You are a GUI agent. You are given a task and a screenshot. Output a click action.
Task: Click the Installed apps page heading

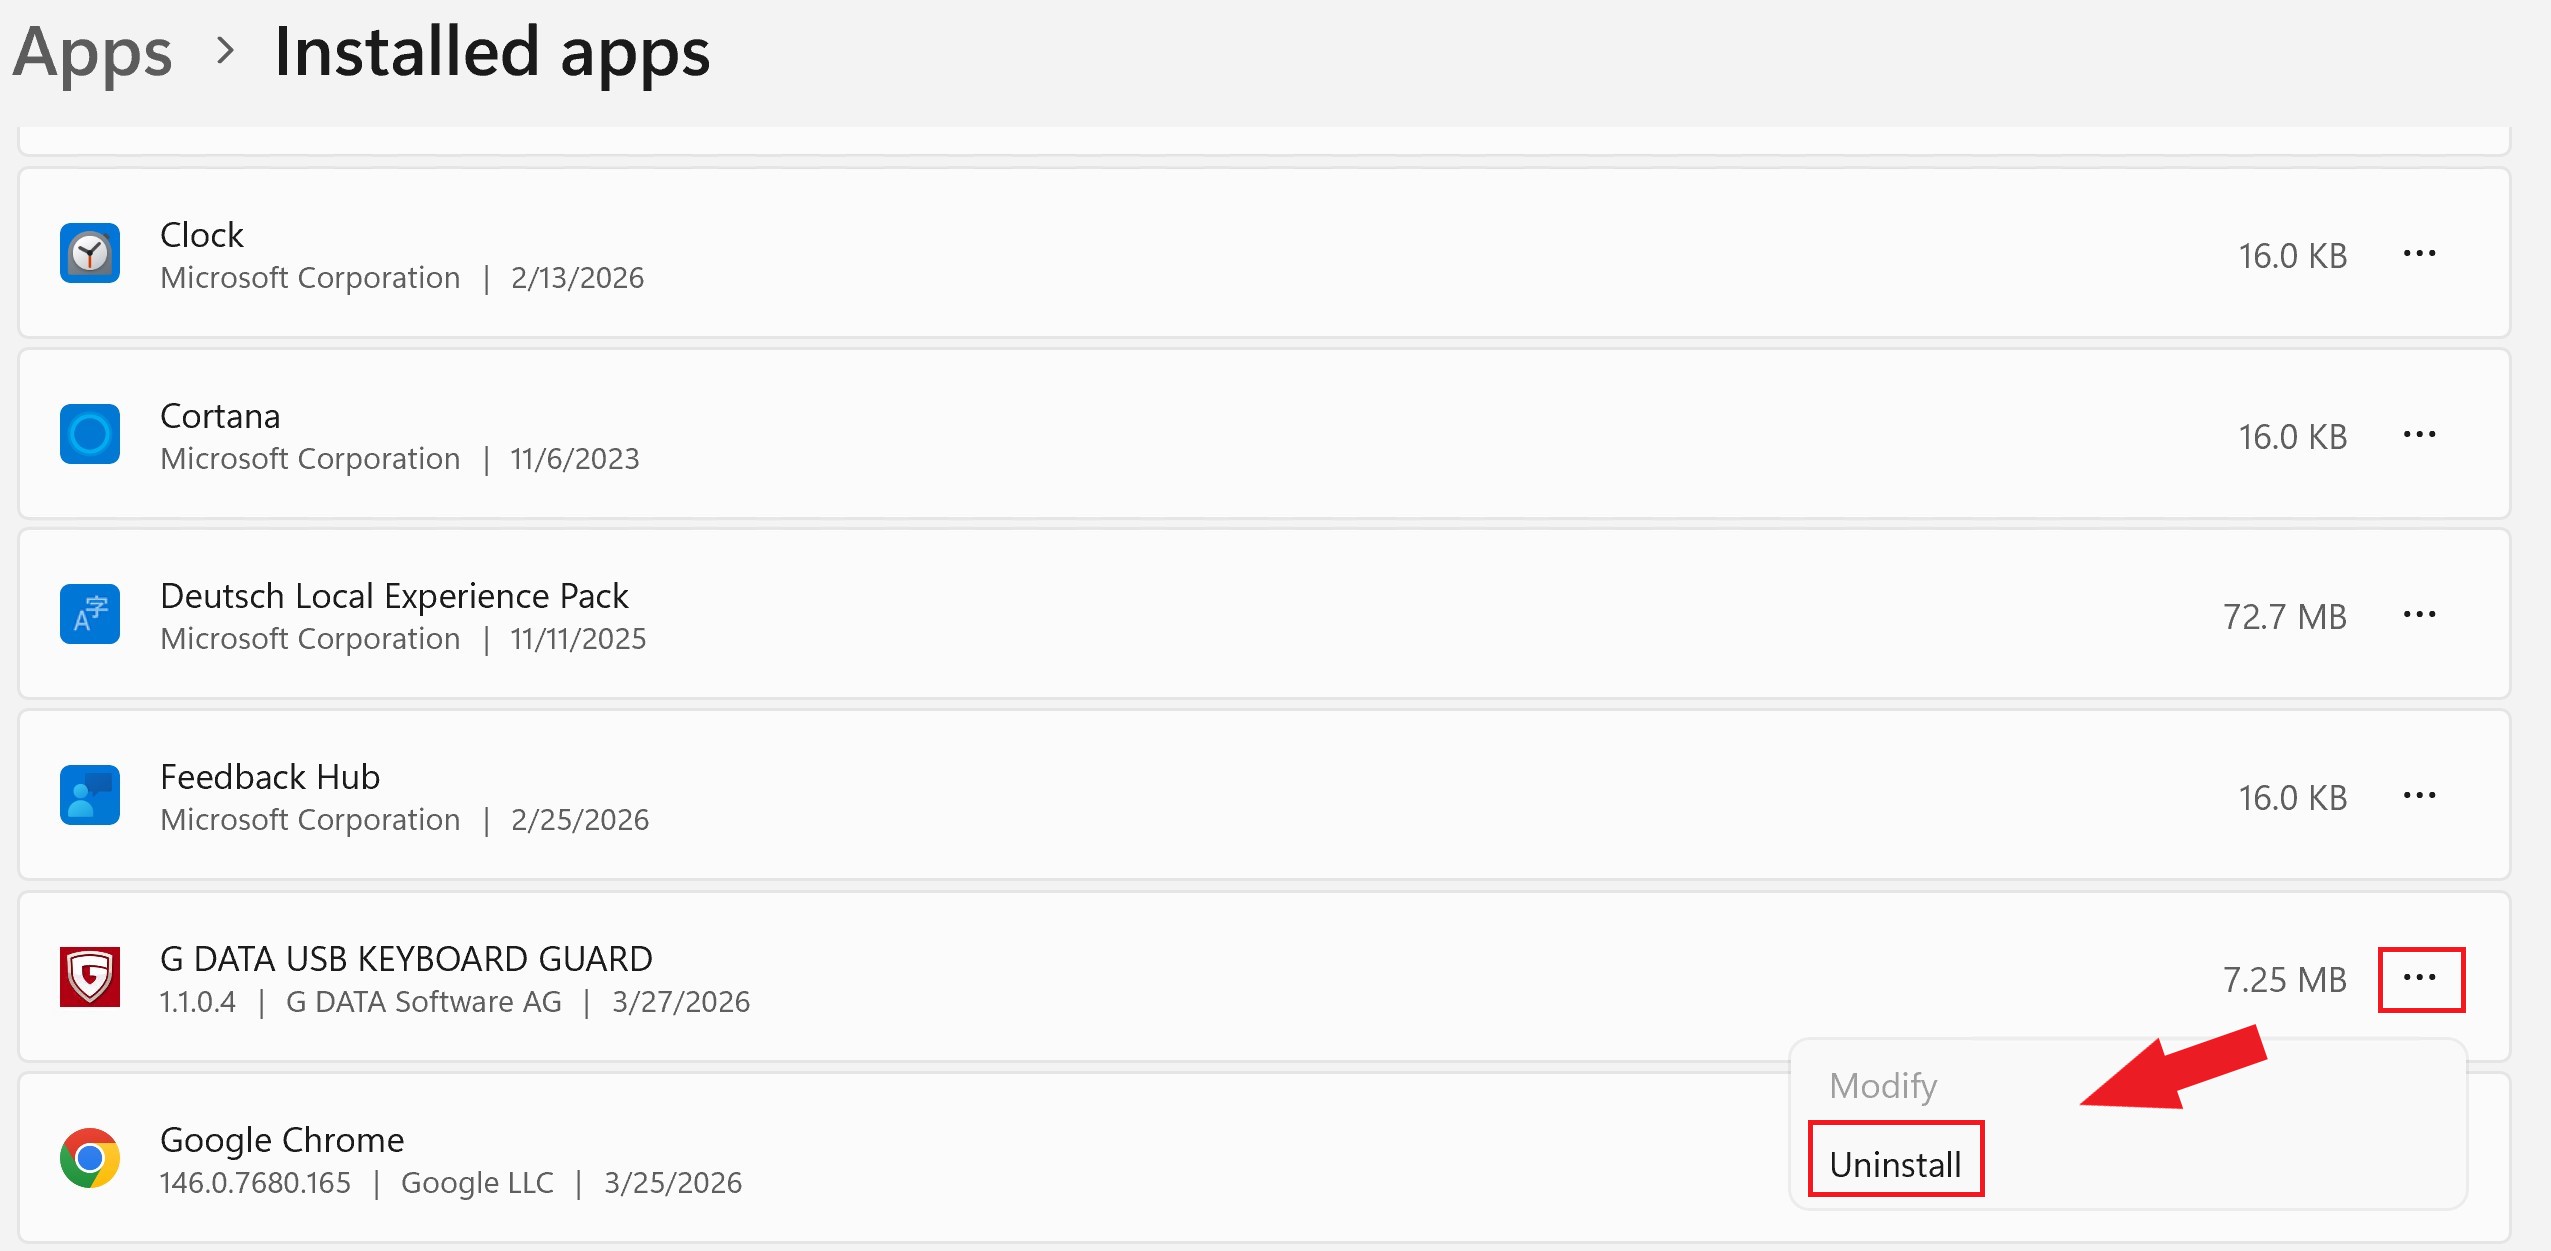click(x=492, y=52)
